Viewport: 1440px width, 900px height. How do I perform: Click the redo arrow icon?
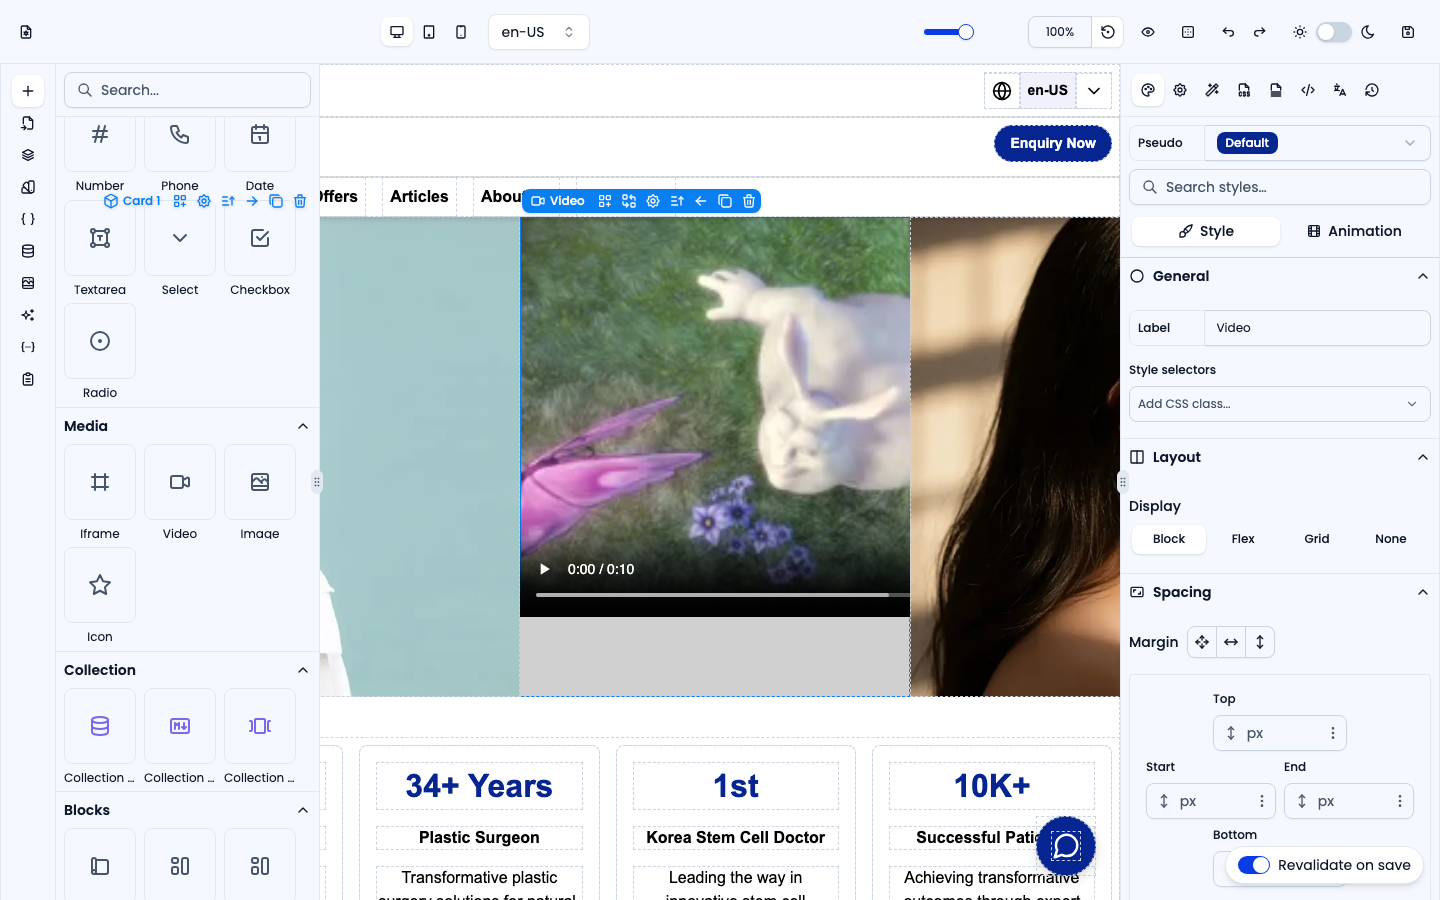point(1260,32)
